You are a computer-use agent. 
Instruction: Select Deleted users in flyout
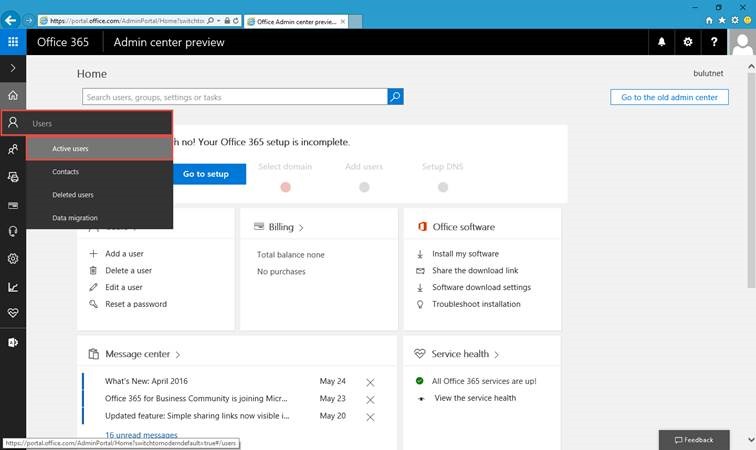coord(99,195)
